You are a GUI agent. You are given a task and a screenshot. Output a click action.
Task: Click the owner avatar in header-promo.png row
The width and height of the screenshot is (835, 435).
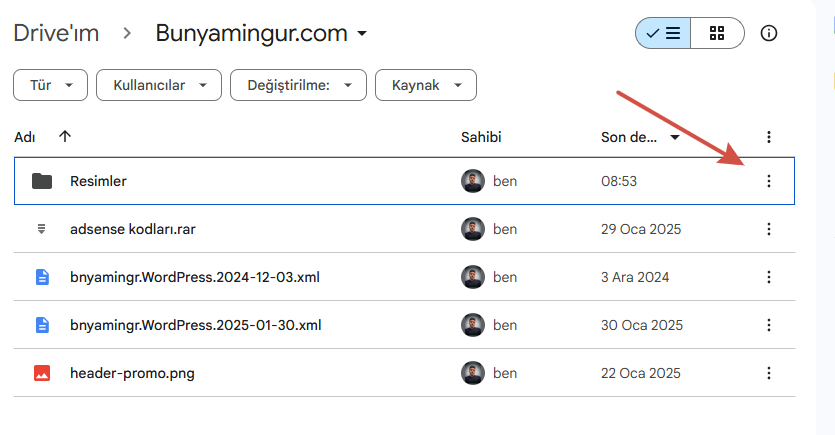(472, 373)
